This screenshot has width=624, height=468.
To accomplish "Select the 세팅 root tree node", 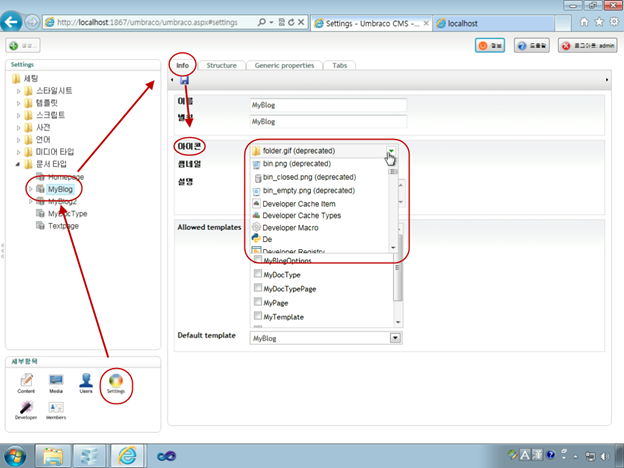I will click(31, 78).
